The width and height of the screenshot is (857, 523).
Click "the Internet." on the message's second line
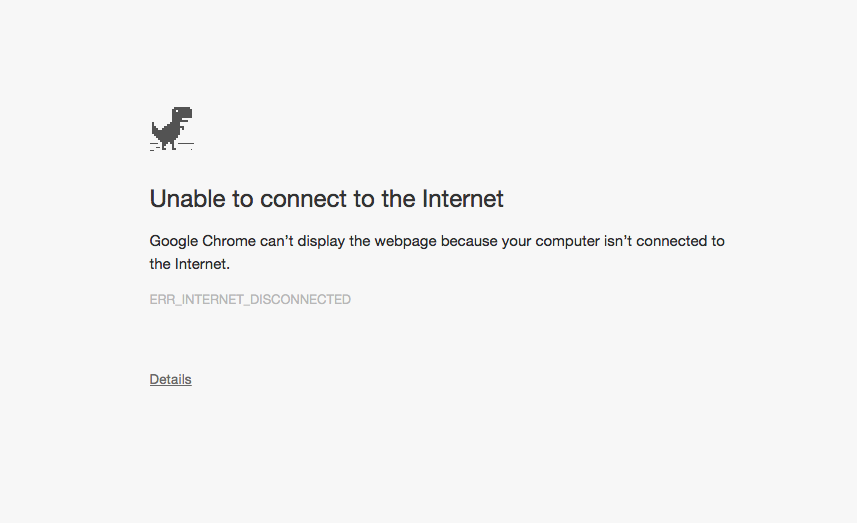coord(190,265)
